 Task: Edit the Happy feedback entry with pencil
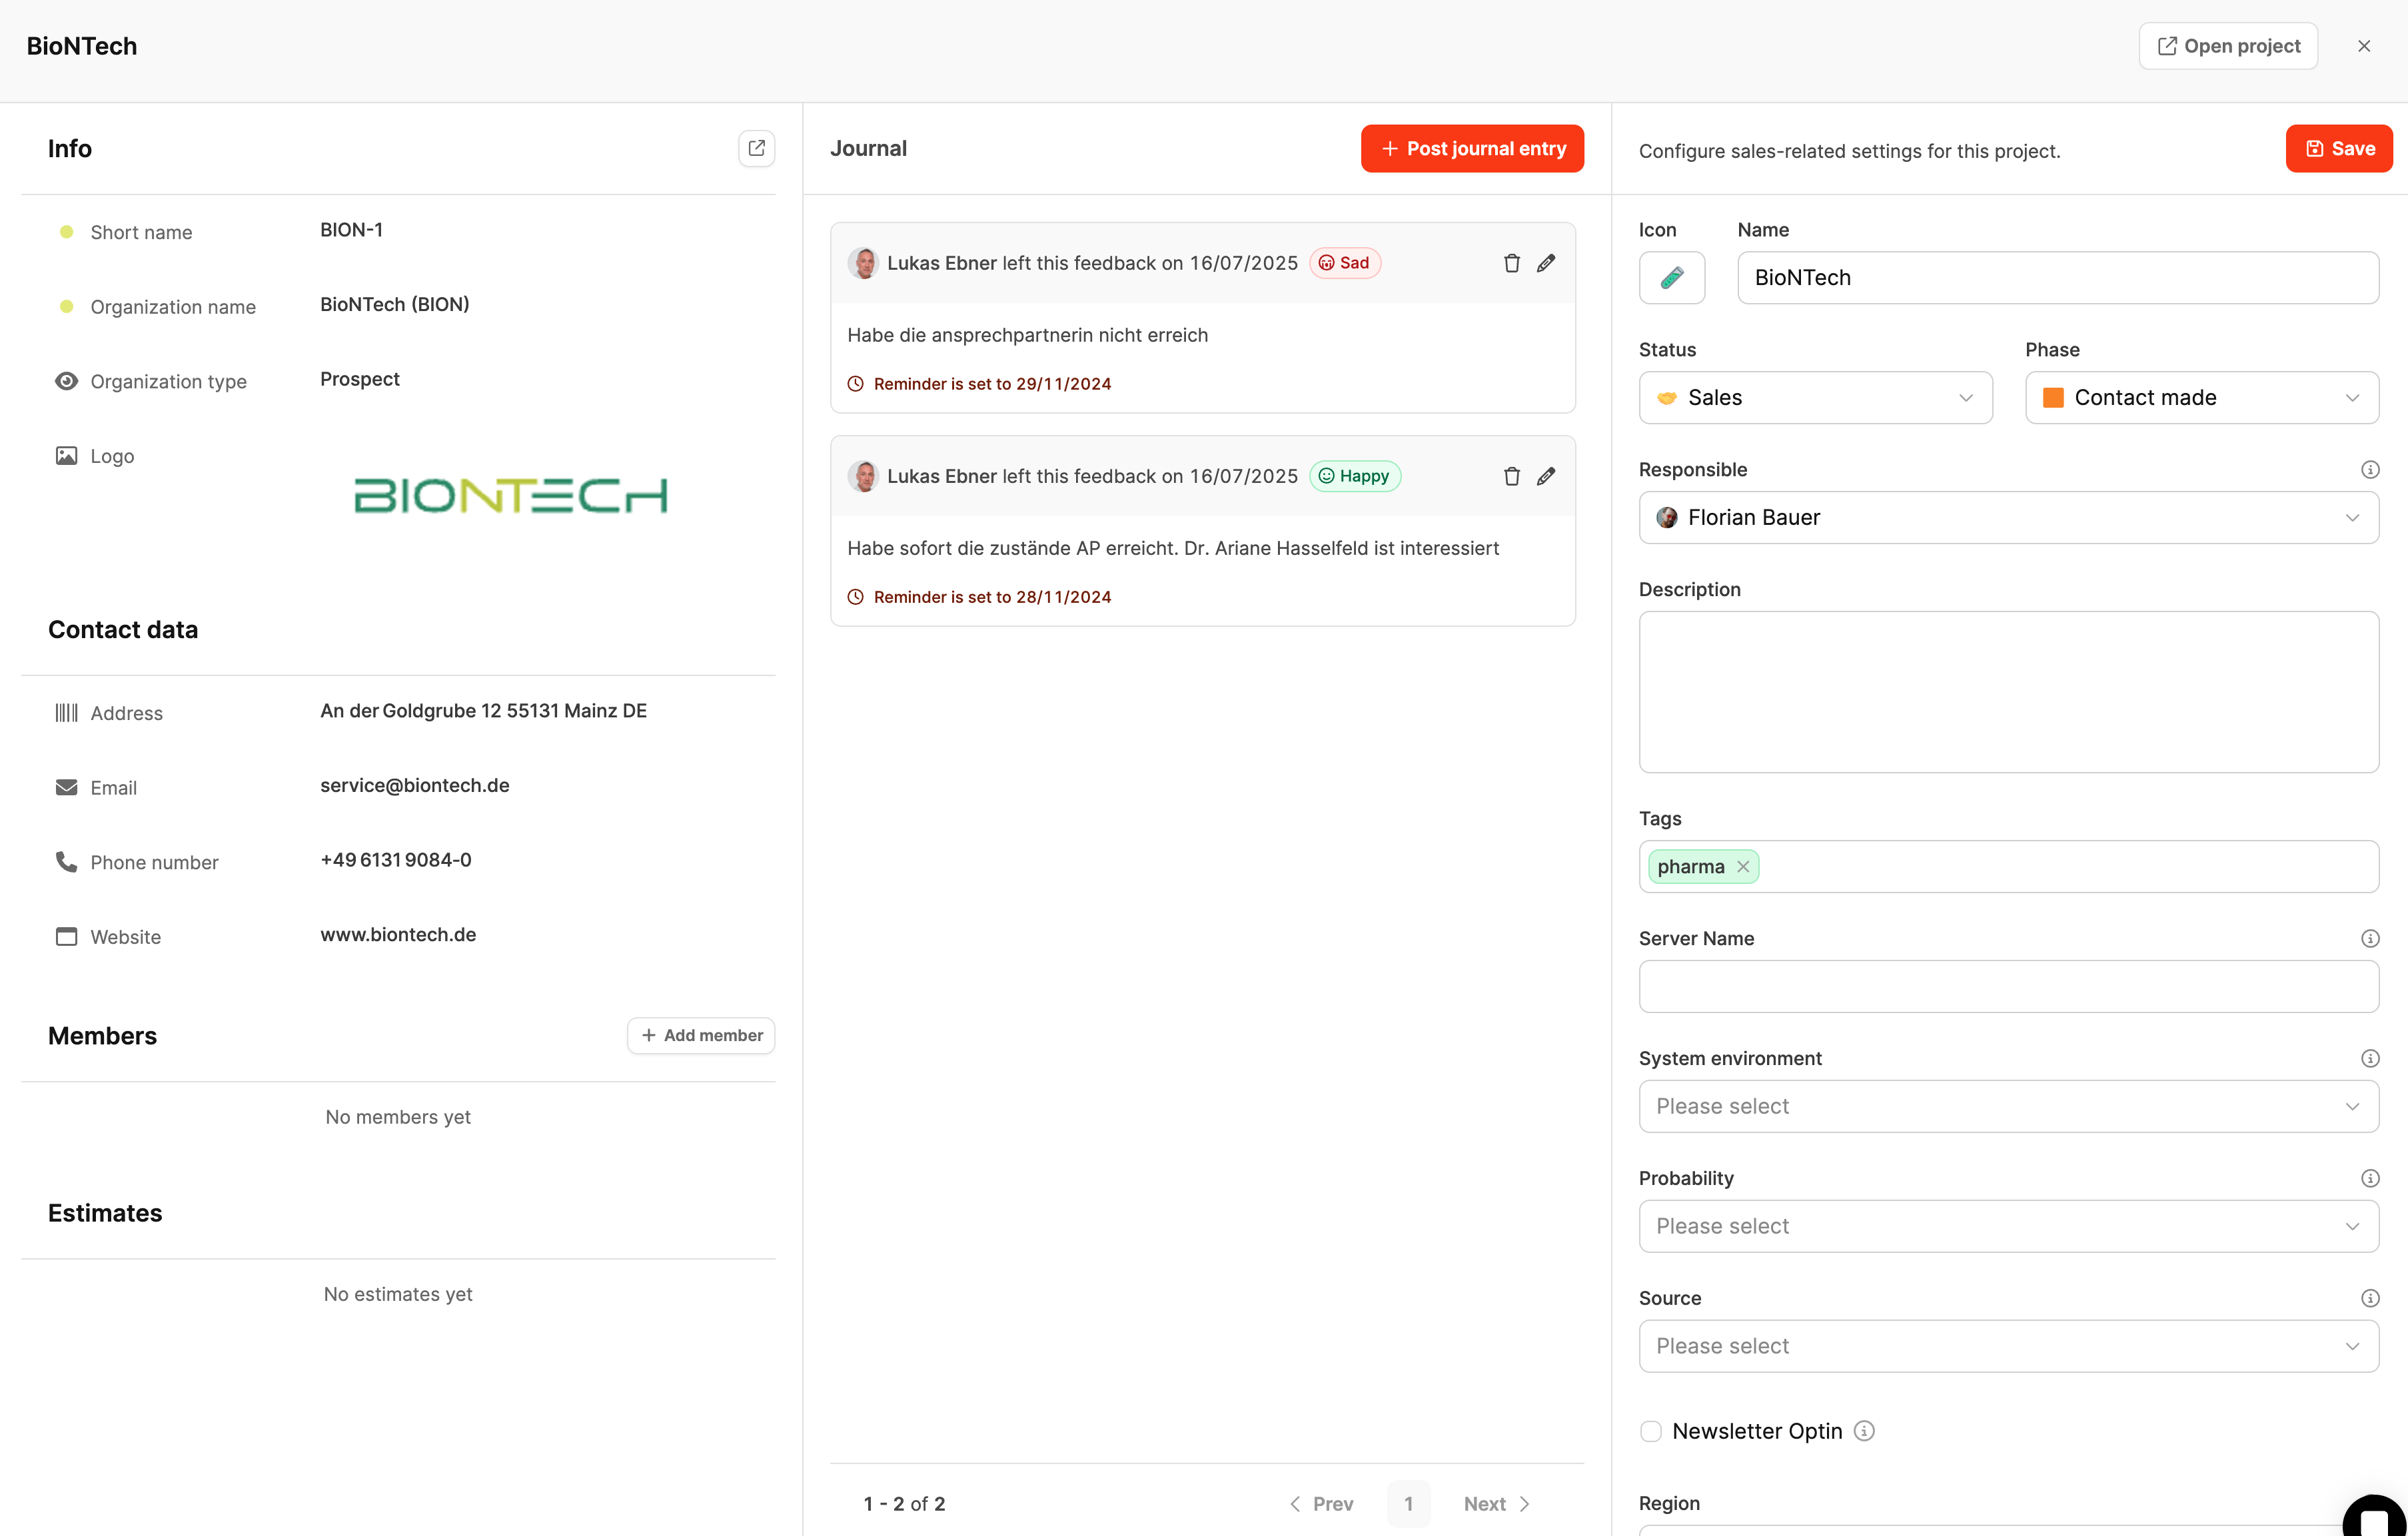tap(1546, 476)
